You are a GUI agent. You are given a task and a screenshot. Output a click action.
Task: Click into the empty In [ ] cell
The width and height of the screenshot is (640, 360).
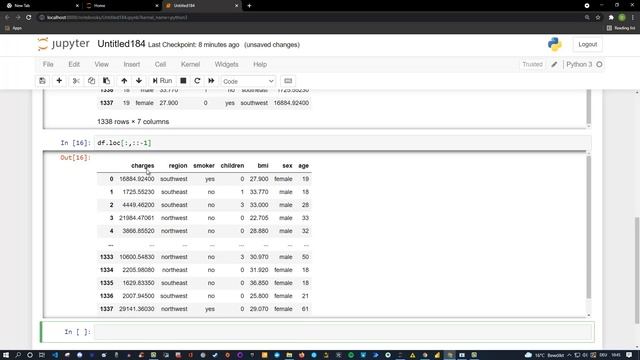[x=343, y=332]
